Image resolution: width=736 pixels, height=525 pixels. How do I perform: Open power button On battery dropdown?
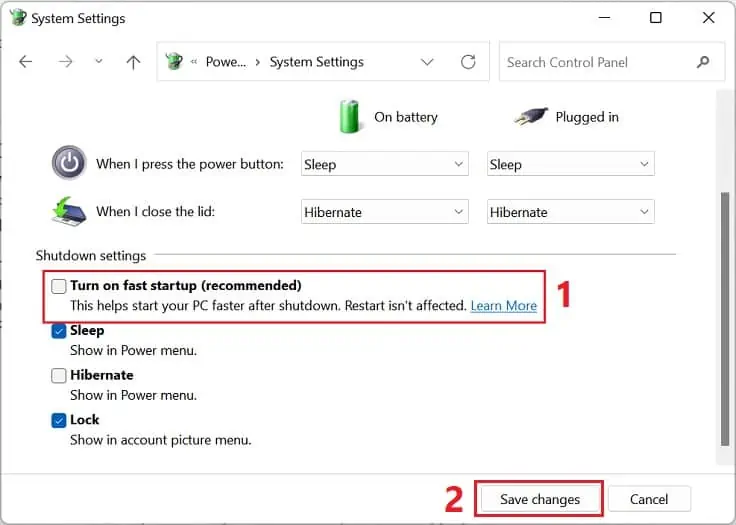coord(385,164)
